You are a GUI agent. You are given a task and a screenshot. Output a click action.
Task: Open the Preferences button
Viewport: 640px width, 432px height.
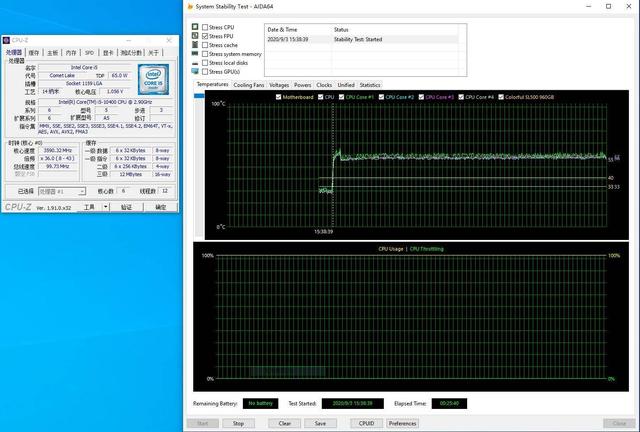[402, 423]
